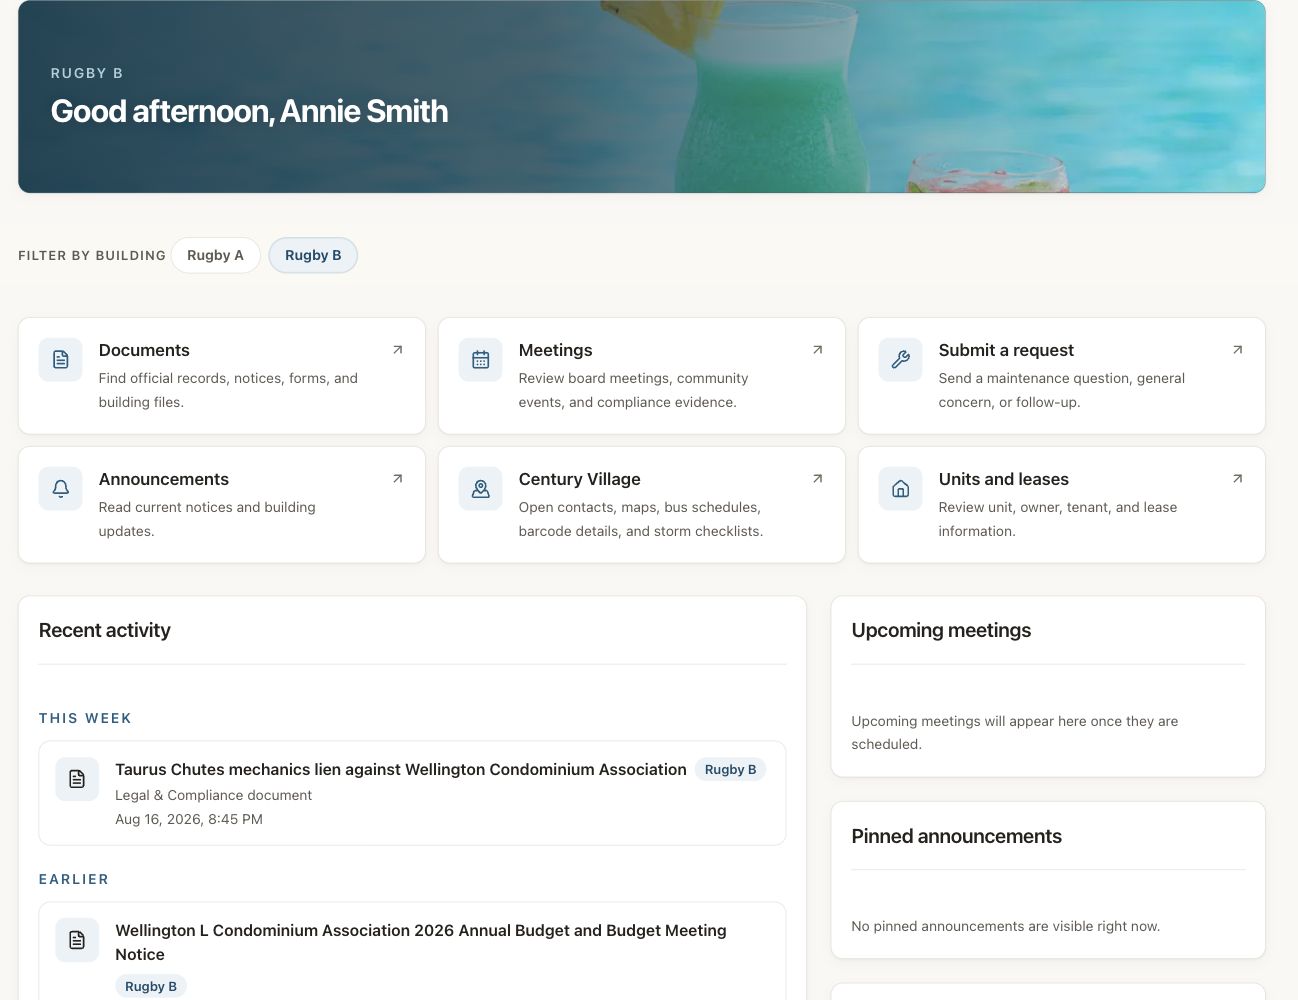Click the 'Legal & Compliance document' label

point(213,795)
